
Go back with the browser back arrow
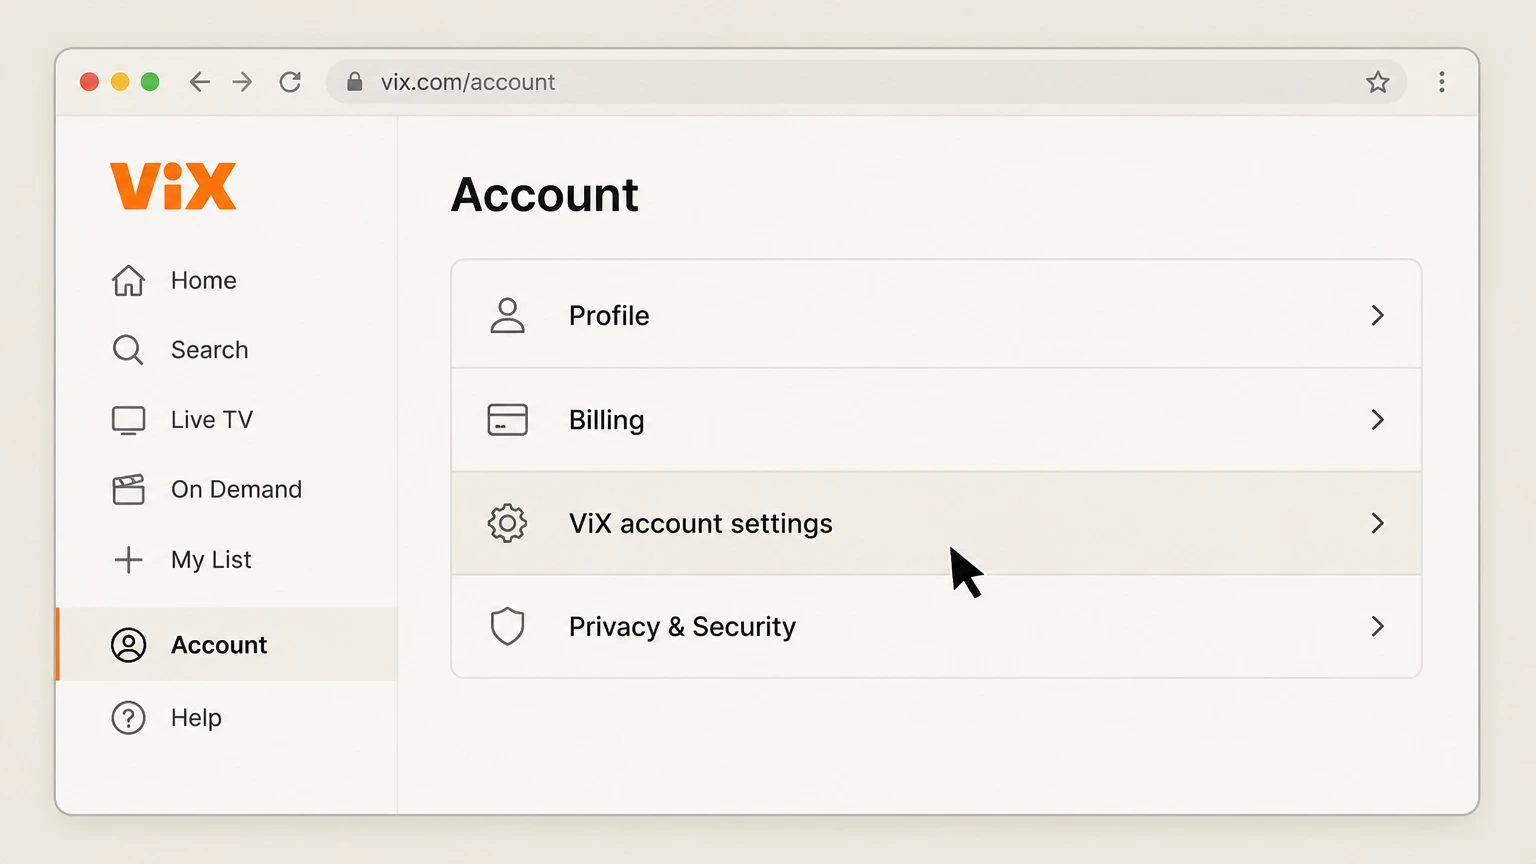(x=200, y=82)
